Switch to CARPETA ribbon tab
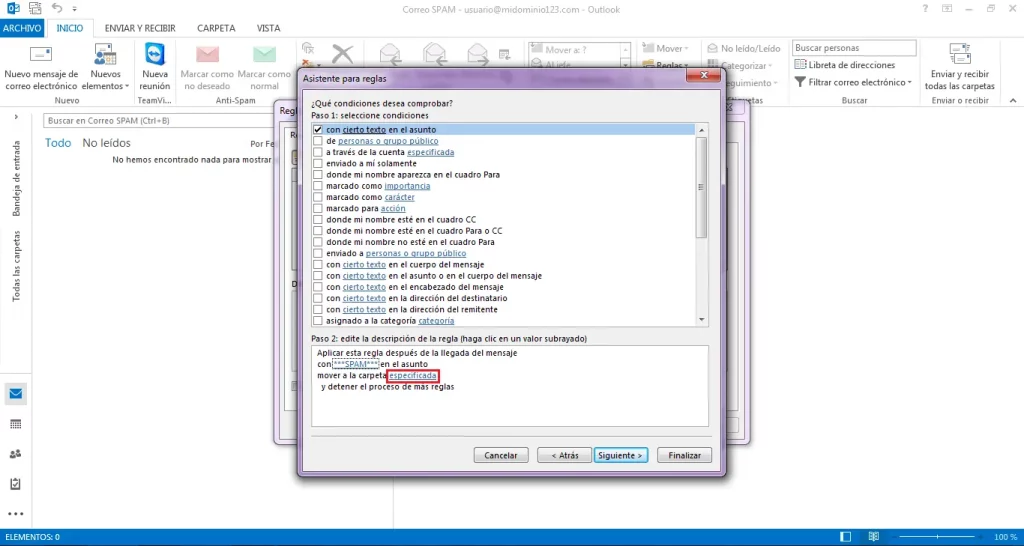The height and width of the screenshot is (546, 1024). [x=216, y=28]
